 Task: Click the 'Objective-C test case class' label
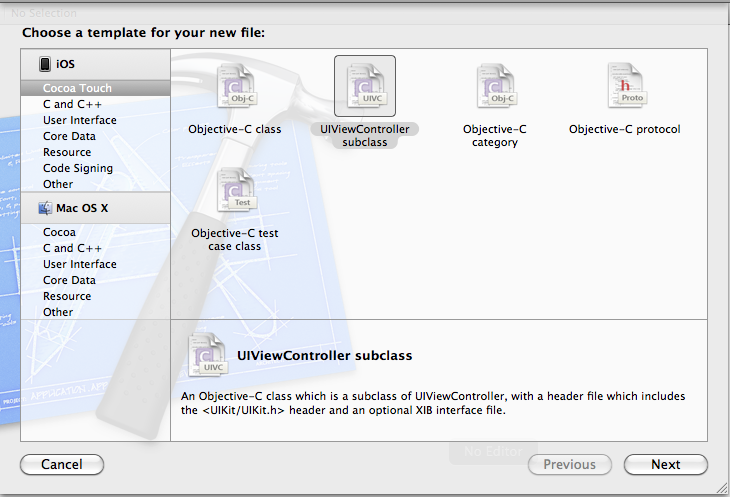(235, 239)
